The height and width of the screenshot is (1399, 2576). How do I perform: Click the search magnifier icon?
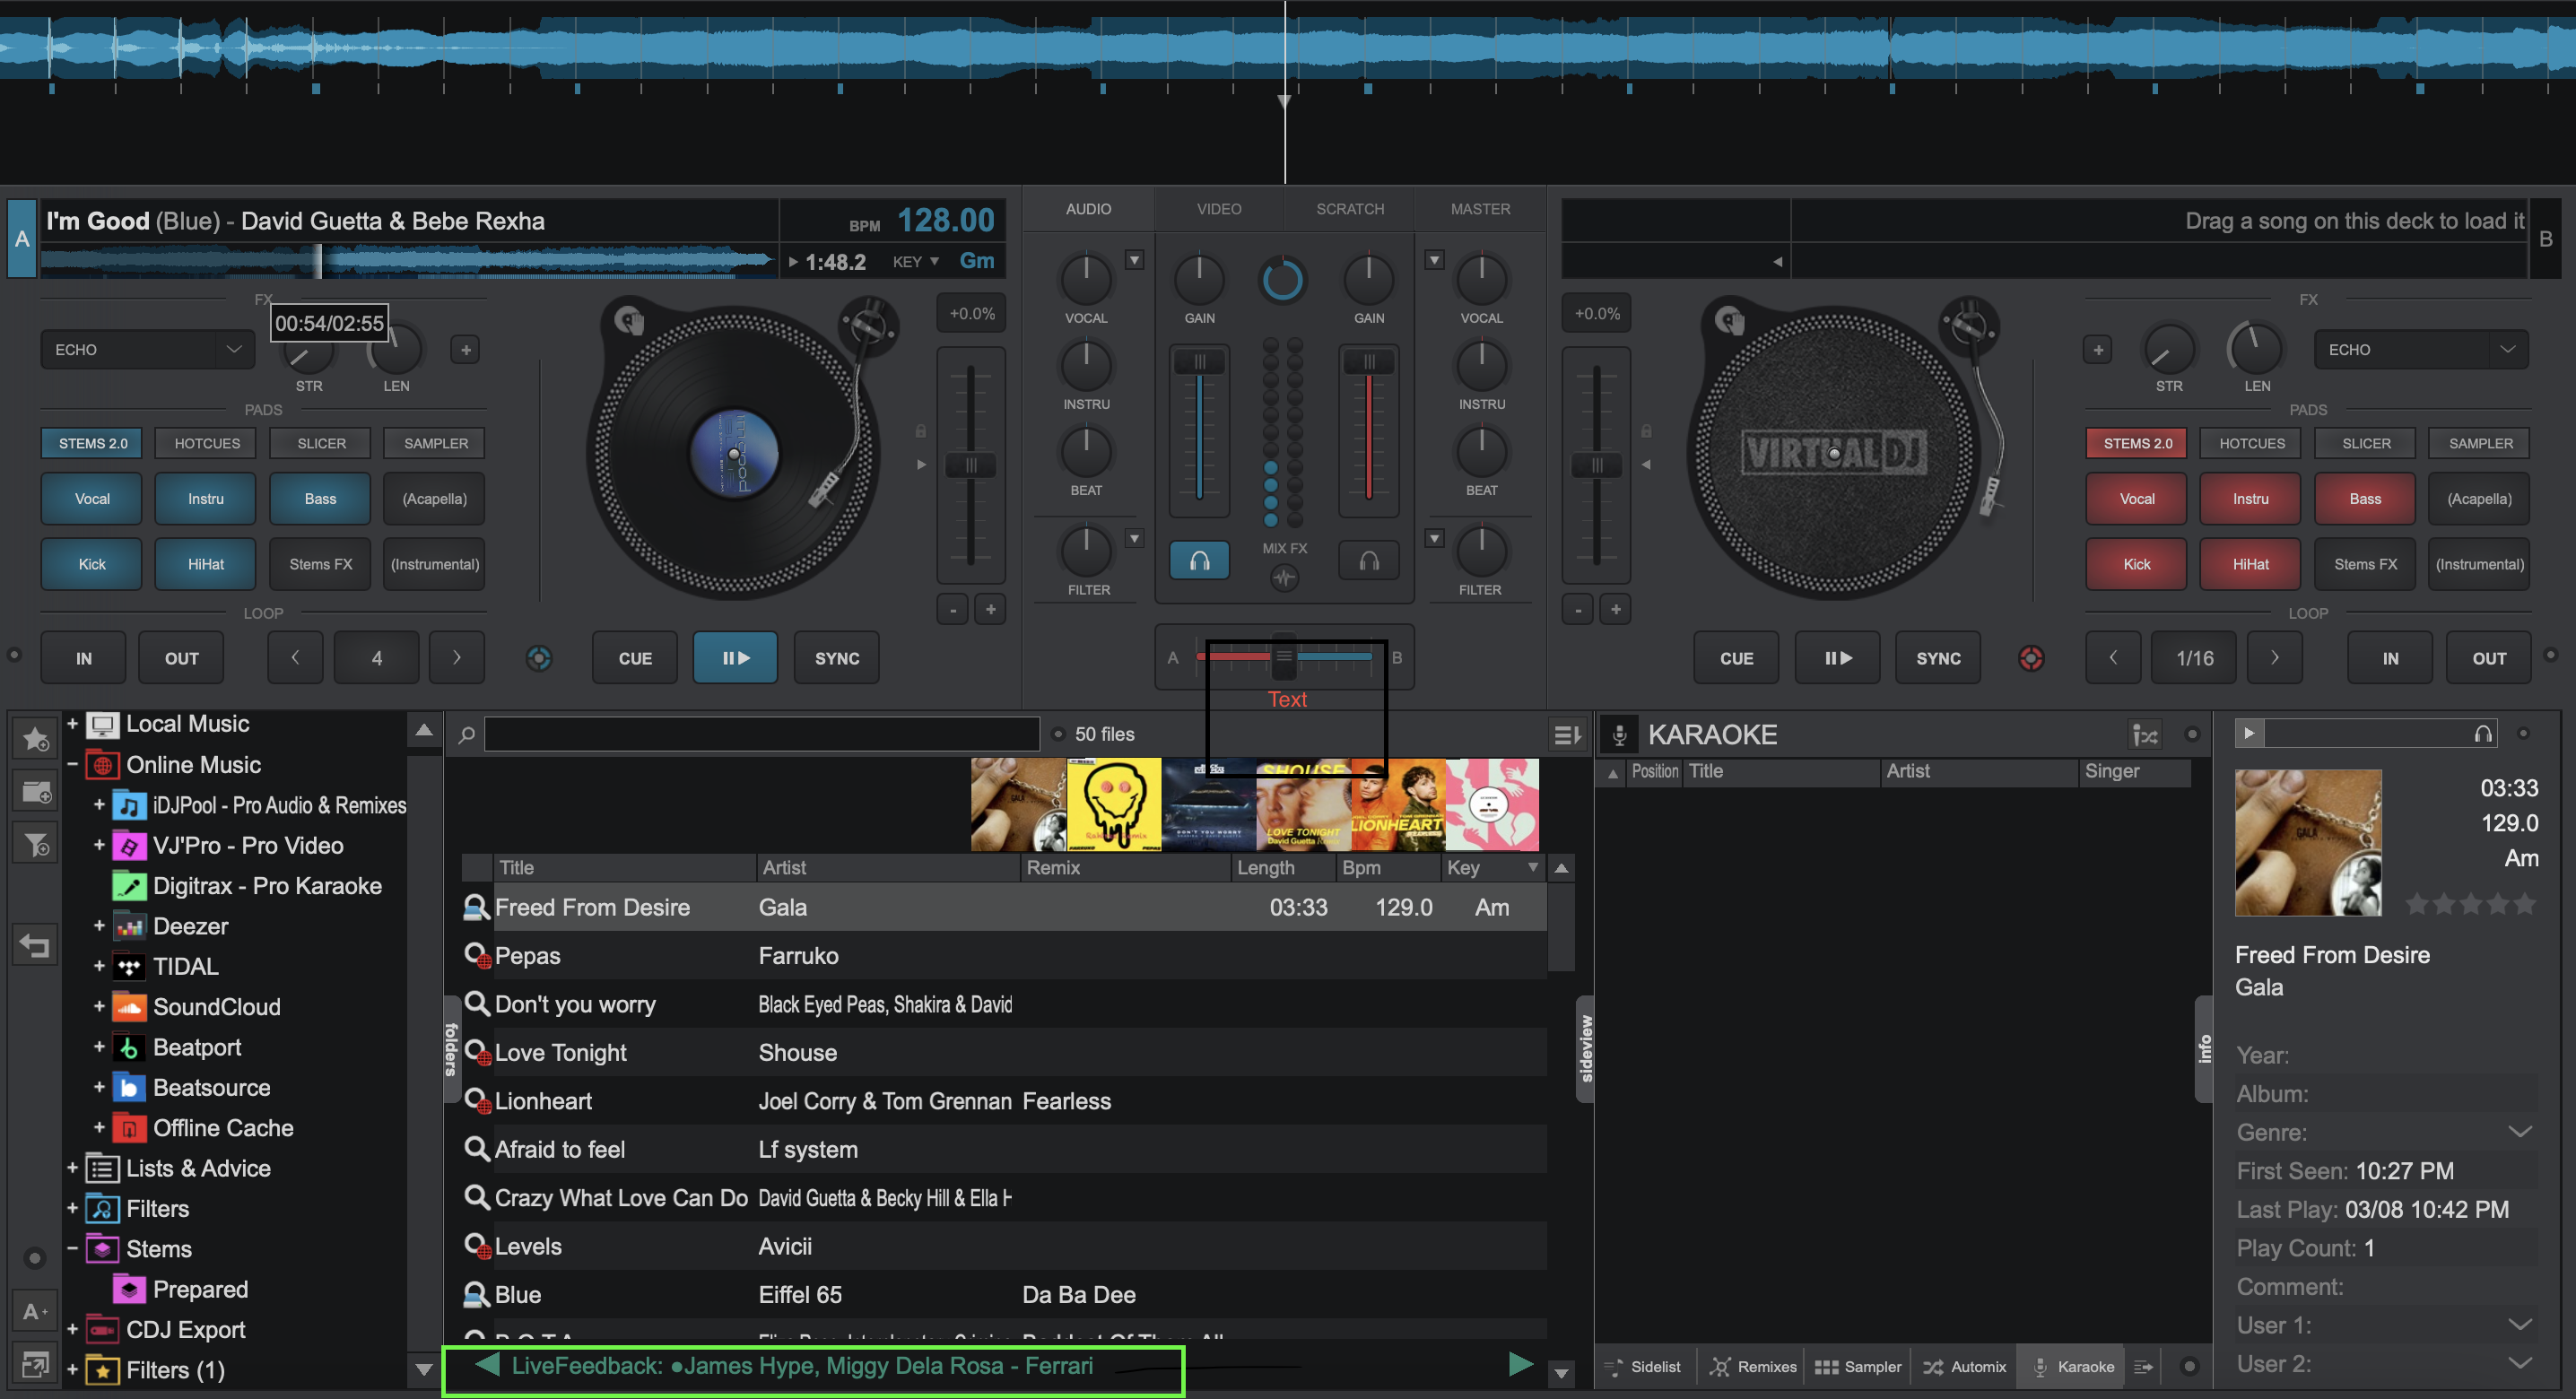466,735
